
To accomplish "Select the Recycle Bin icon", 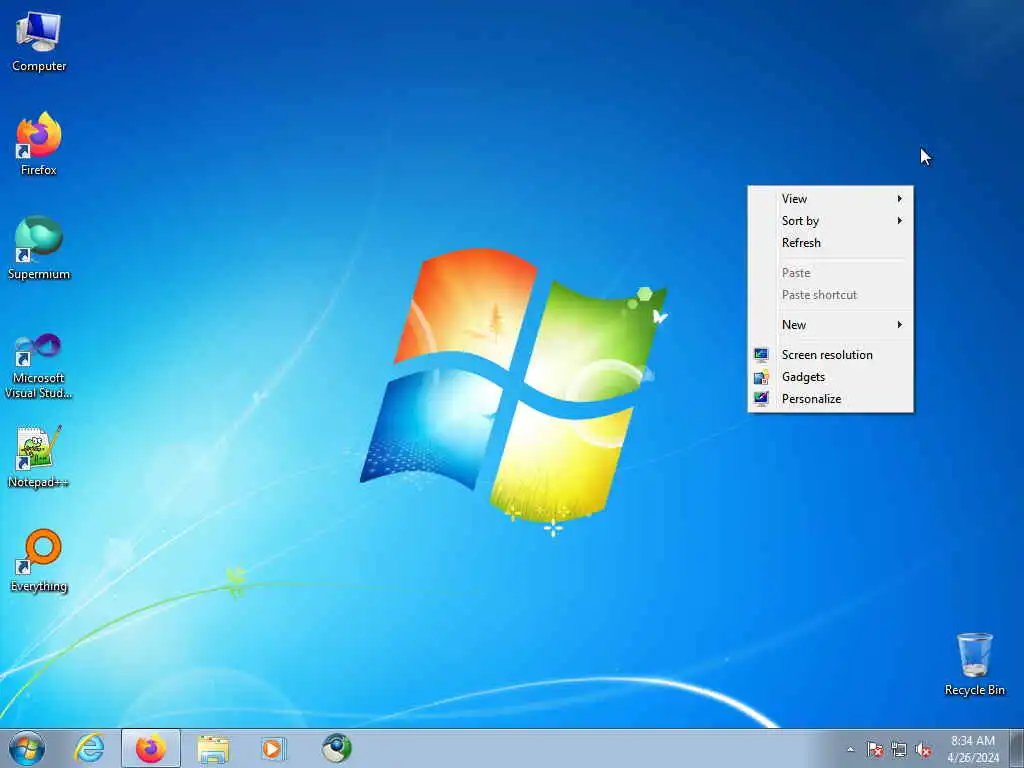I will (974, 664).
